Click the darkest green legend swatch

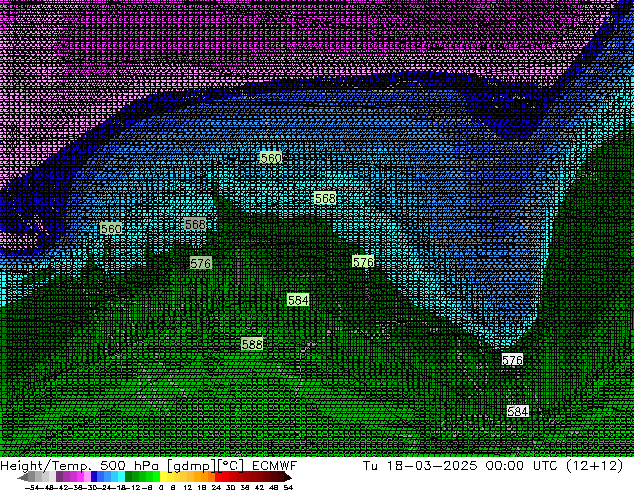128,477
